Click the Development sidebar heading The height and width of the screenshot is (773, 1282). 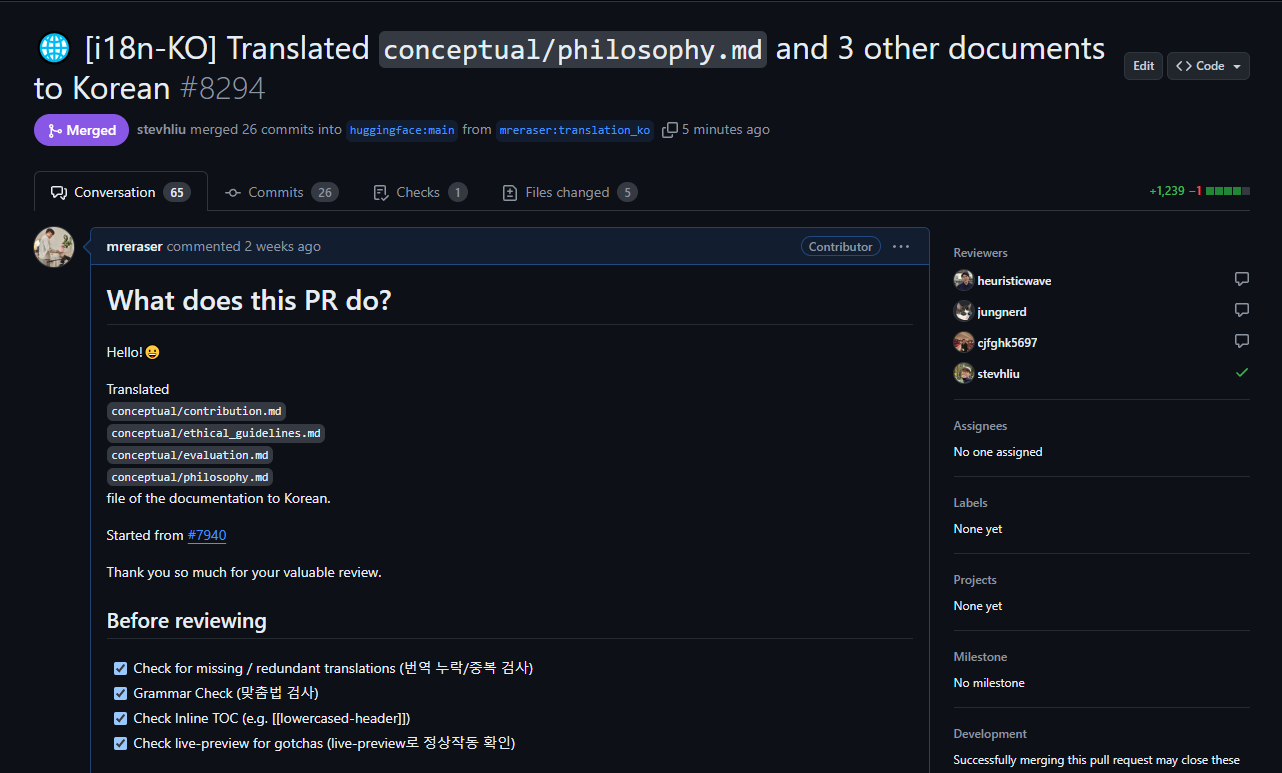tap(990, 734)
